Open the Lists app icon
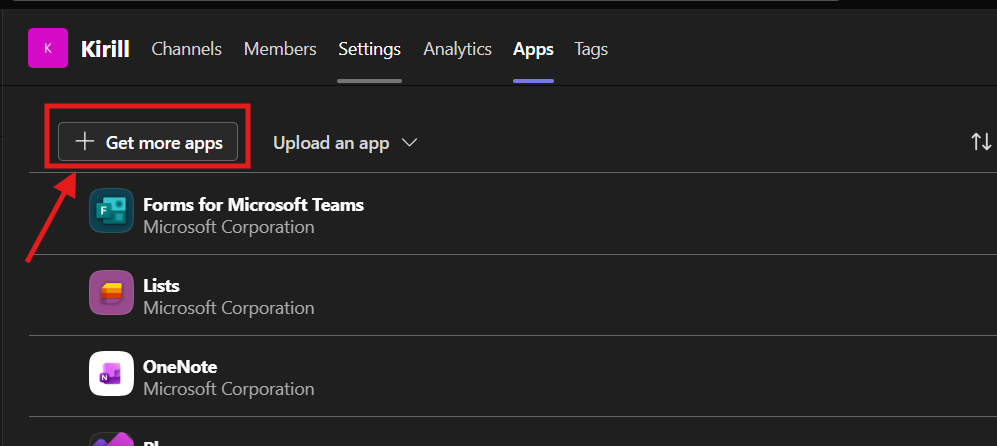 pyautogui.click(x=111, y=292)
